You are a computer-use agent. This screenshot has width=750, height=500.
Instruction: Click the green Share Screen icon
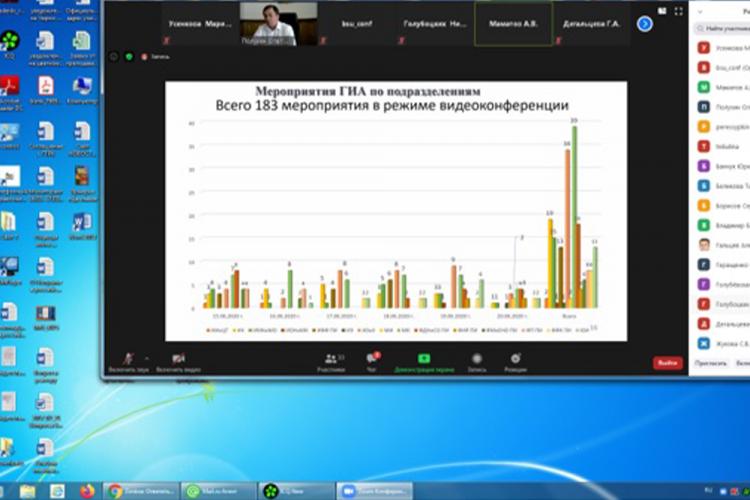424,360
